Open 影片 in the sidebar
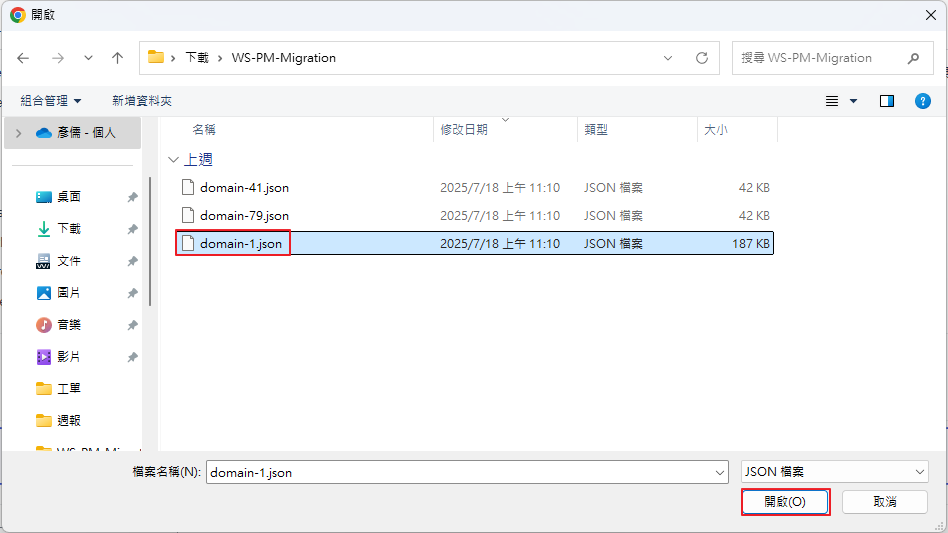 point(69,357)
